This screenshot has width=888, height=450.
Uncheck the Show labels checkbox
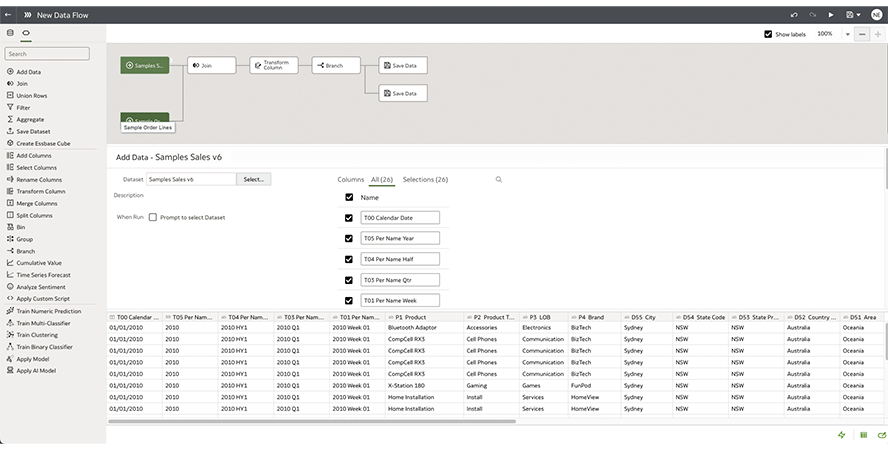point(767,34)
